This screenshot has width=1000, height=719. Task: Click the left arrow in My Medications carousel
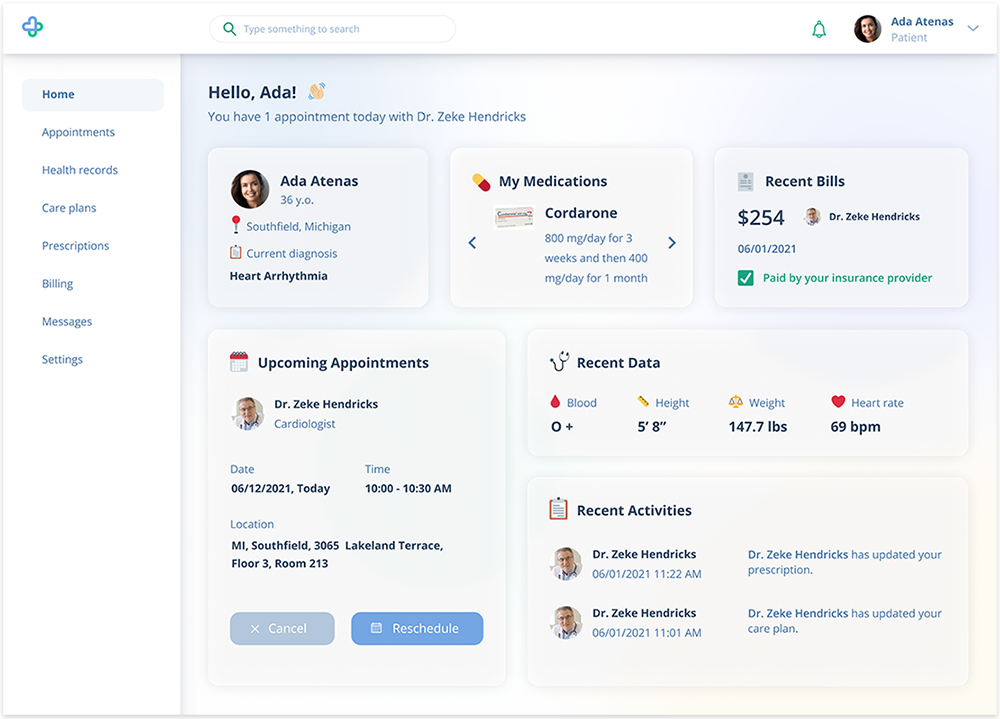click(471, 242)
